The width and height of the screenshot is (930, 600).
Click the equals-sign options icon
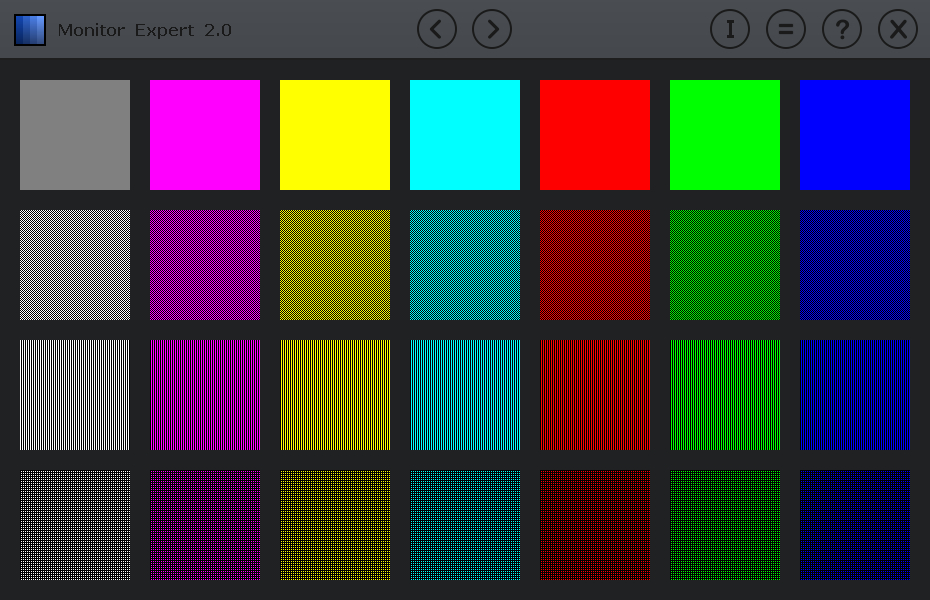(786, 30)
